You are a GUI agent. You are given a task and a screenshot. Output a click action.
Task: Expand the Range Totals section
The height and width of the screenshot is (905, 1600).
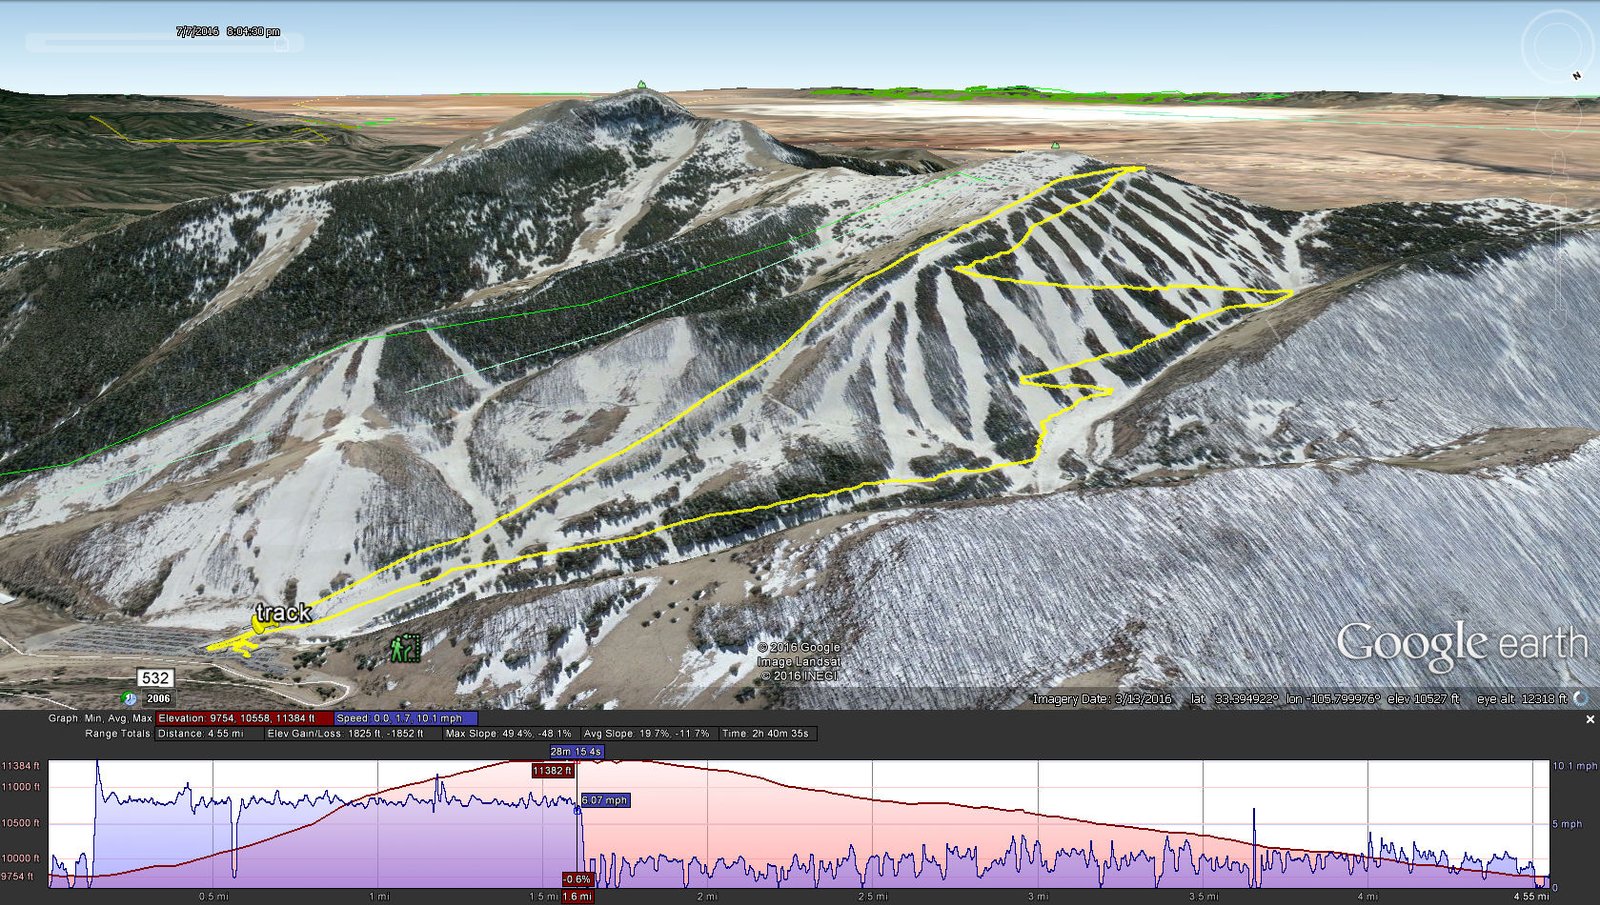(117, 733)
